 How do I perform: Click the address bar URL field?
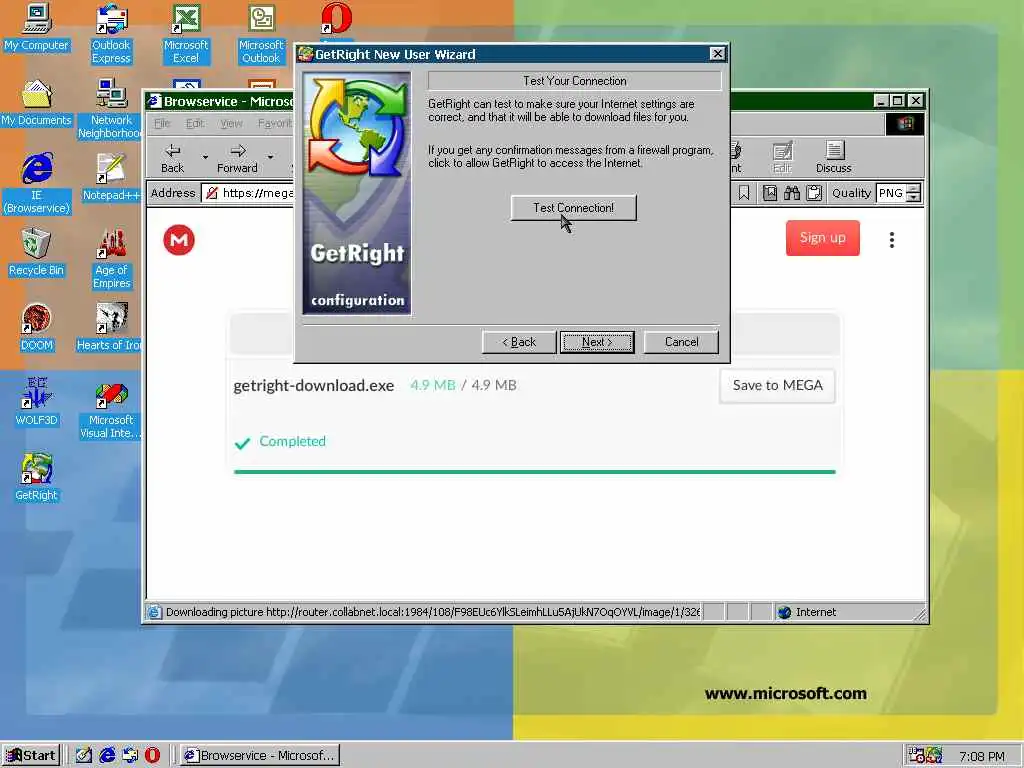click(248, 193)
